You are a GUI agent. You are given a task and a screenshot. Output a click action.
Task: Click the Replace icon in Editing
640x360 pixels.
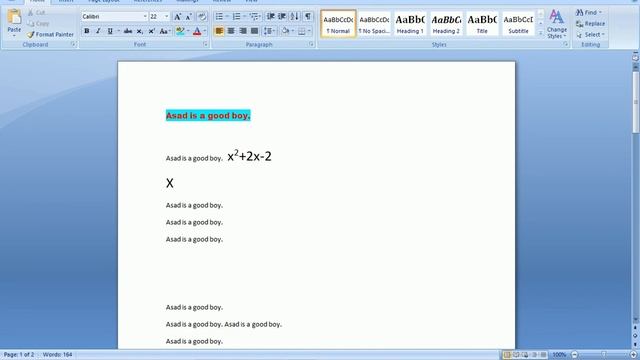tap(591, 24)
